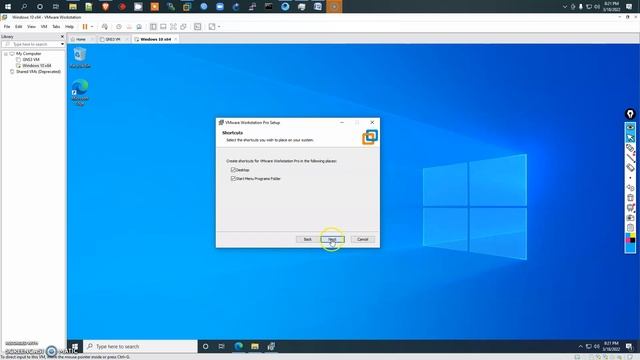Cancel the VMware Workstation Pro setup
This screenshot has width=640, height=360.
click(363, 239)
